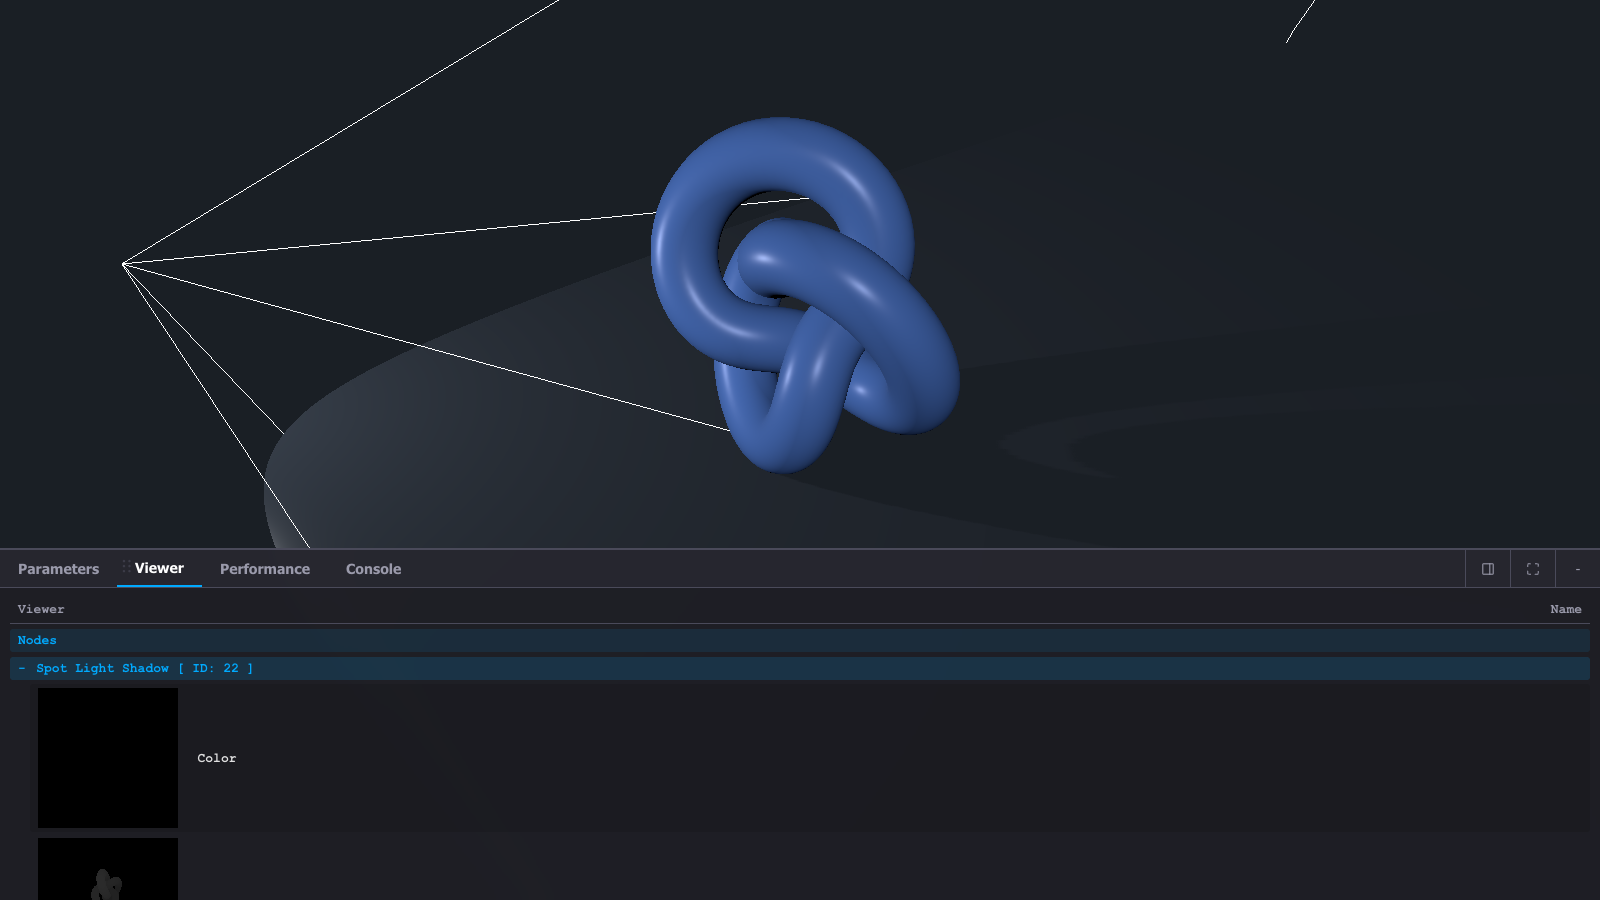Dock the panel to the side
This screenshot has width=1600, height=900.
click(1488, 569)
